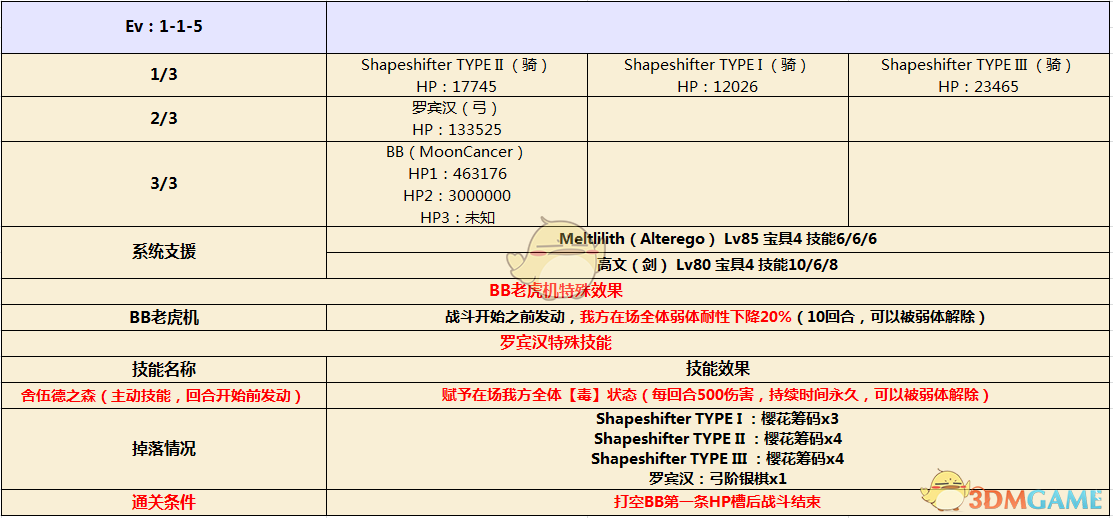Click the '技能名称' column header

point(164,369)
